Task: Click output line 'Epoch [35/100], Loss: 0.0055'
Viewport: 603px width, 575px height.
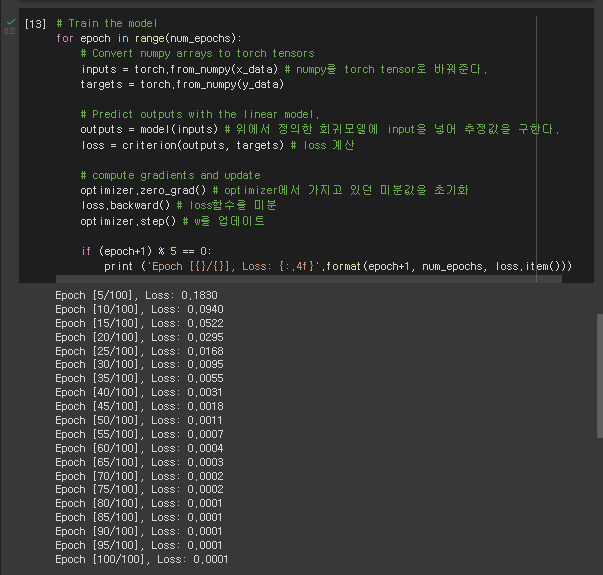Action: [x=139, y=378]
